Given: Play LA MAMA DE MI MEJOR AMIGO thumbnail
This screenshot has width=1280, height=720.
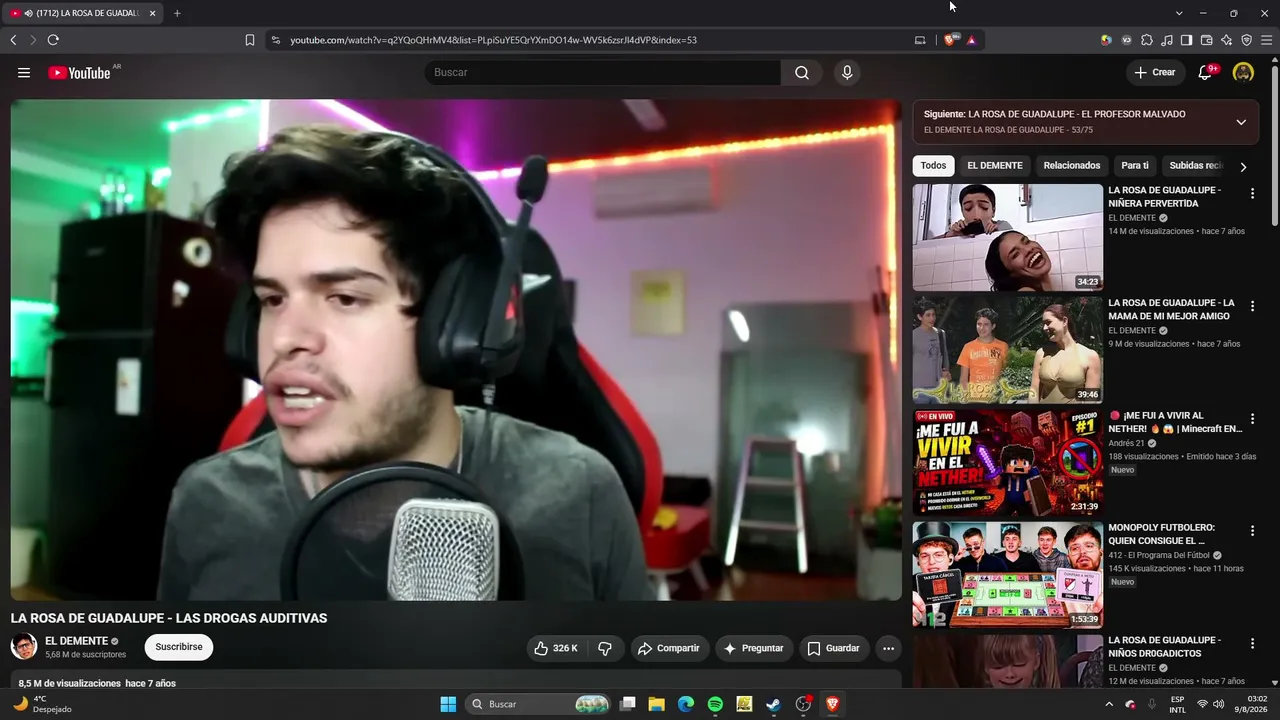Looking at the screenshot, I should tap(1007, 350).
